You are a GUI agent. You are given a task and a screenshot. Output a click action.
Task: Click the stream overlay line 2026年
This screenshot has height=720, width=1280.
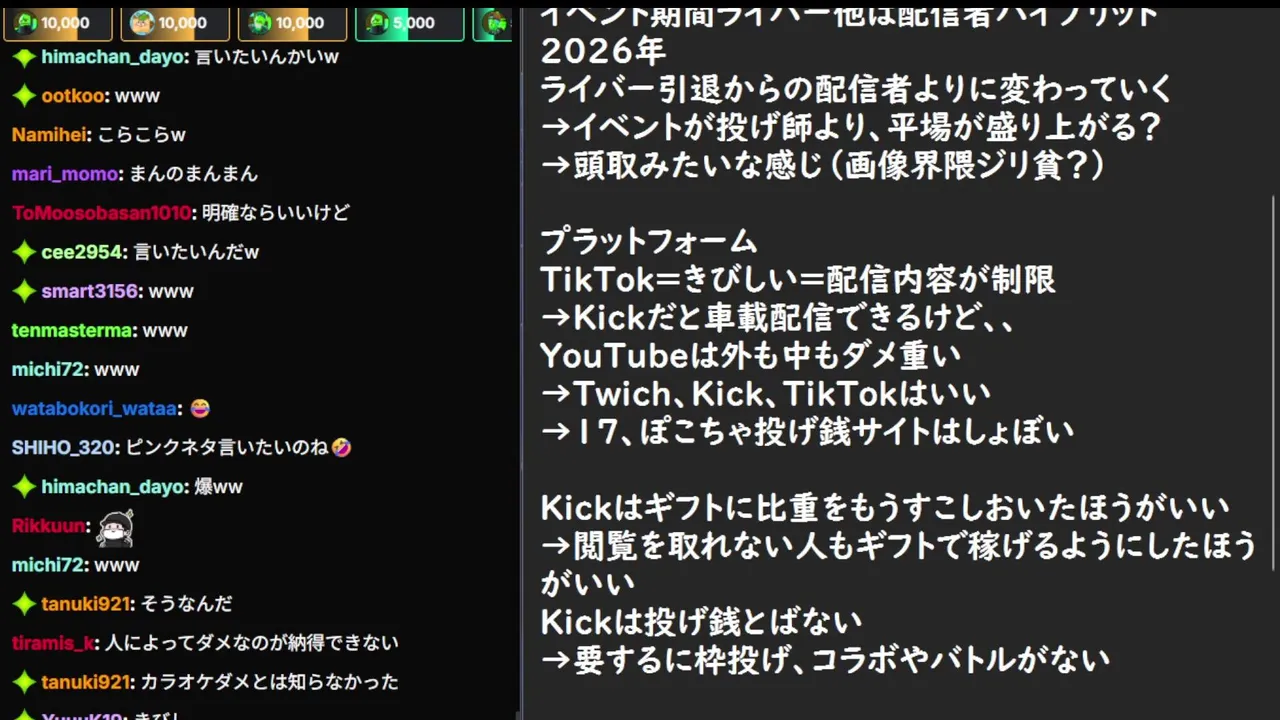[603, 51]
